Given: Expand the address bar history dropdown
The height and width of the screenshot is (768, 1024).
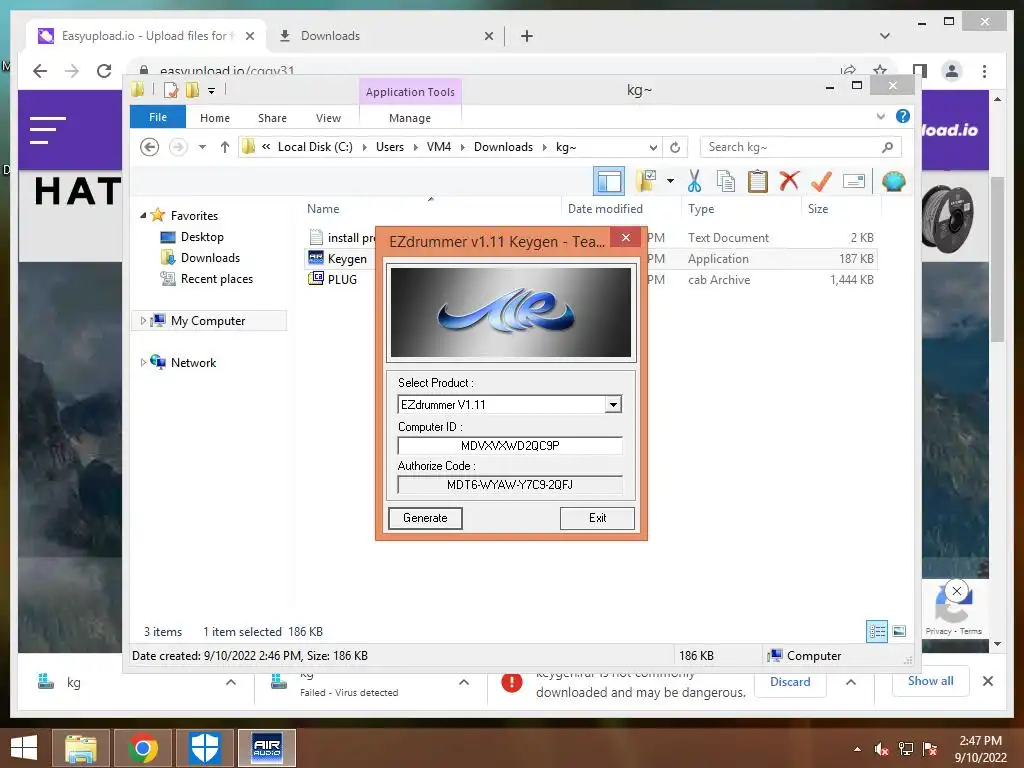Looking at the screenshot, I should (653, 147).
